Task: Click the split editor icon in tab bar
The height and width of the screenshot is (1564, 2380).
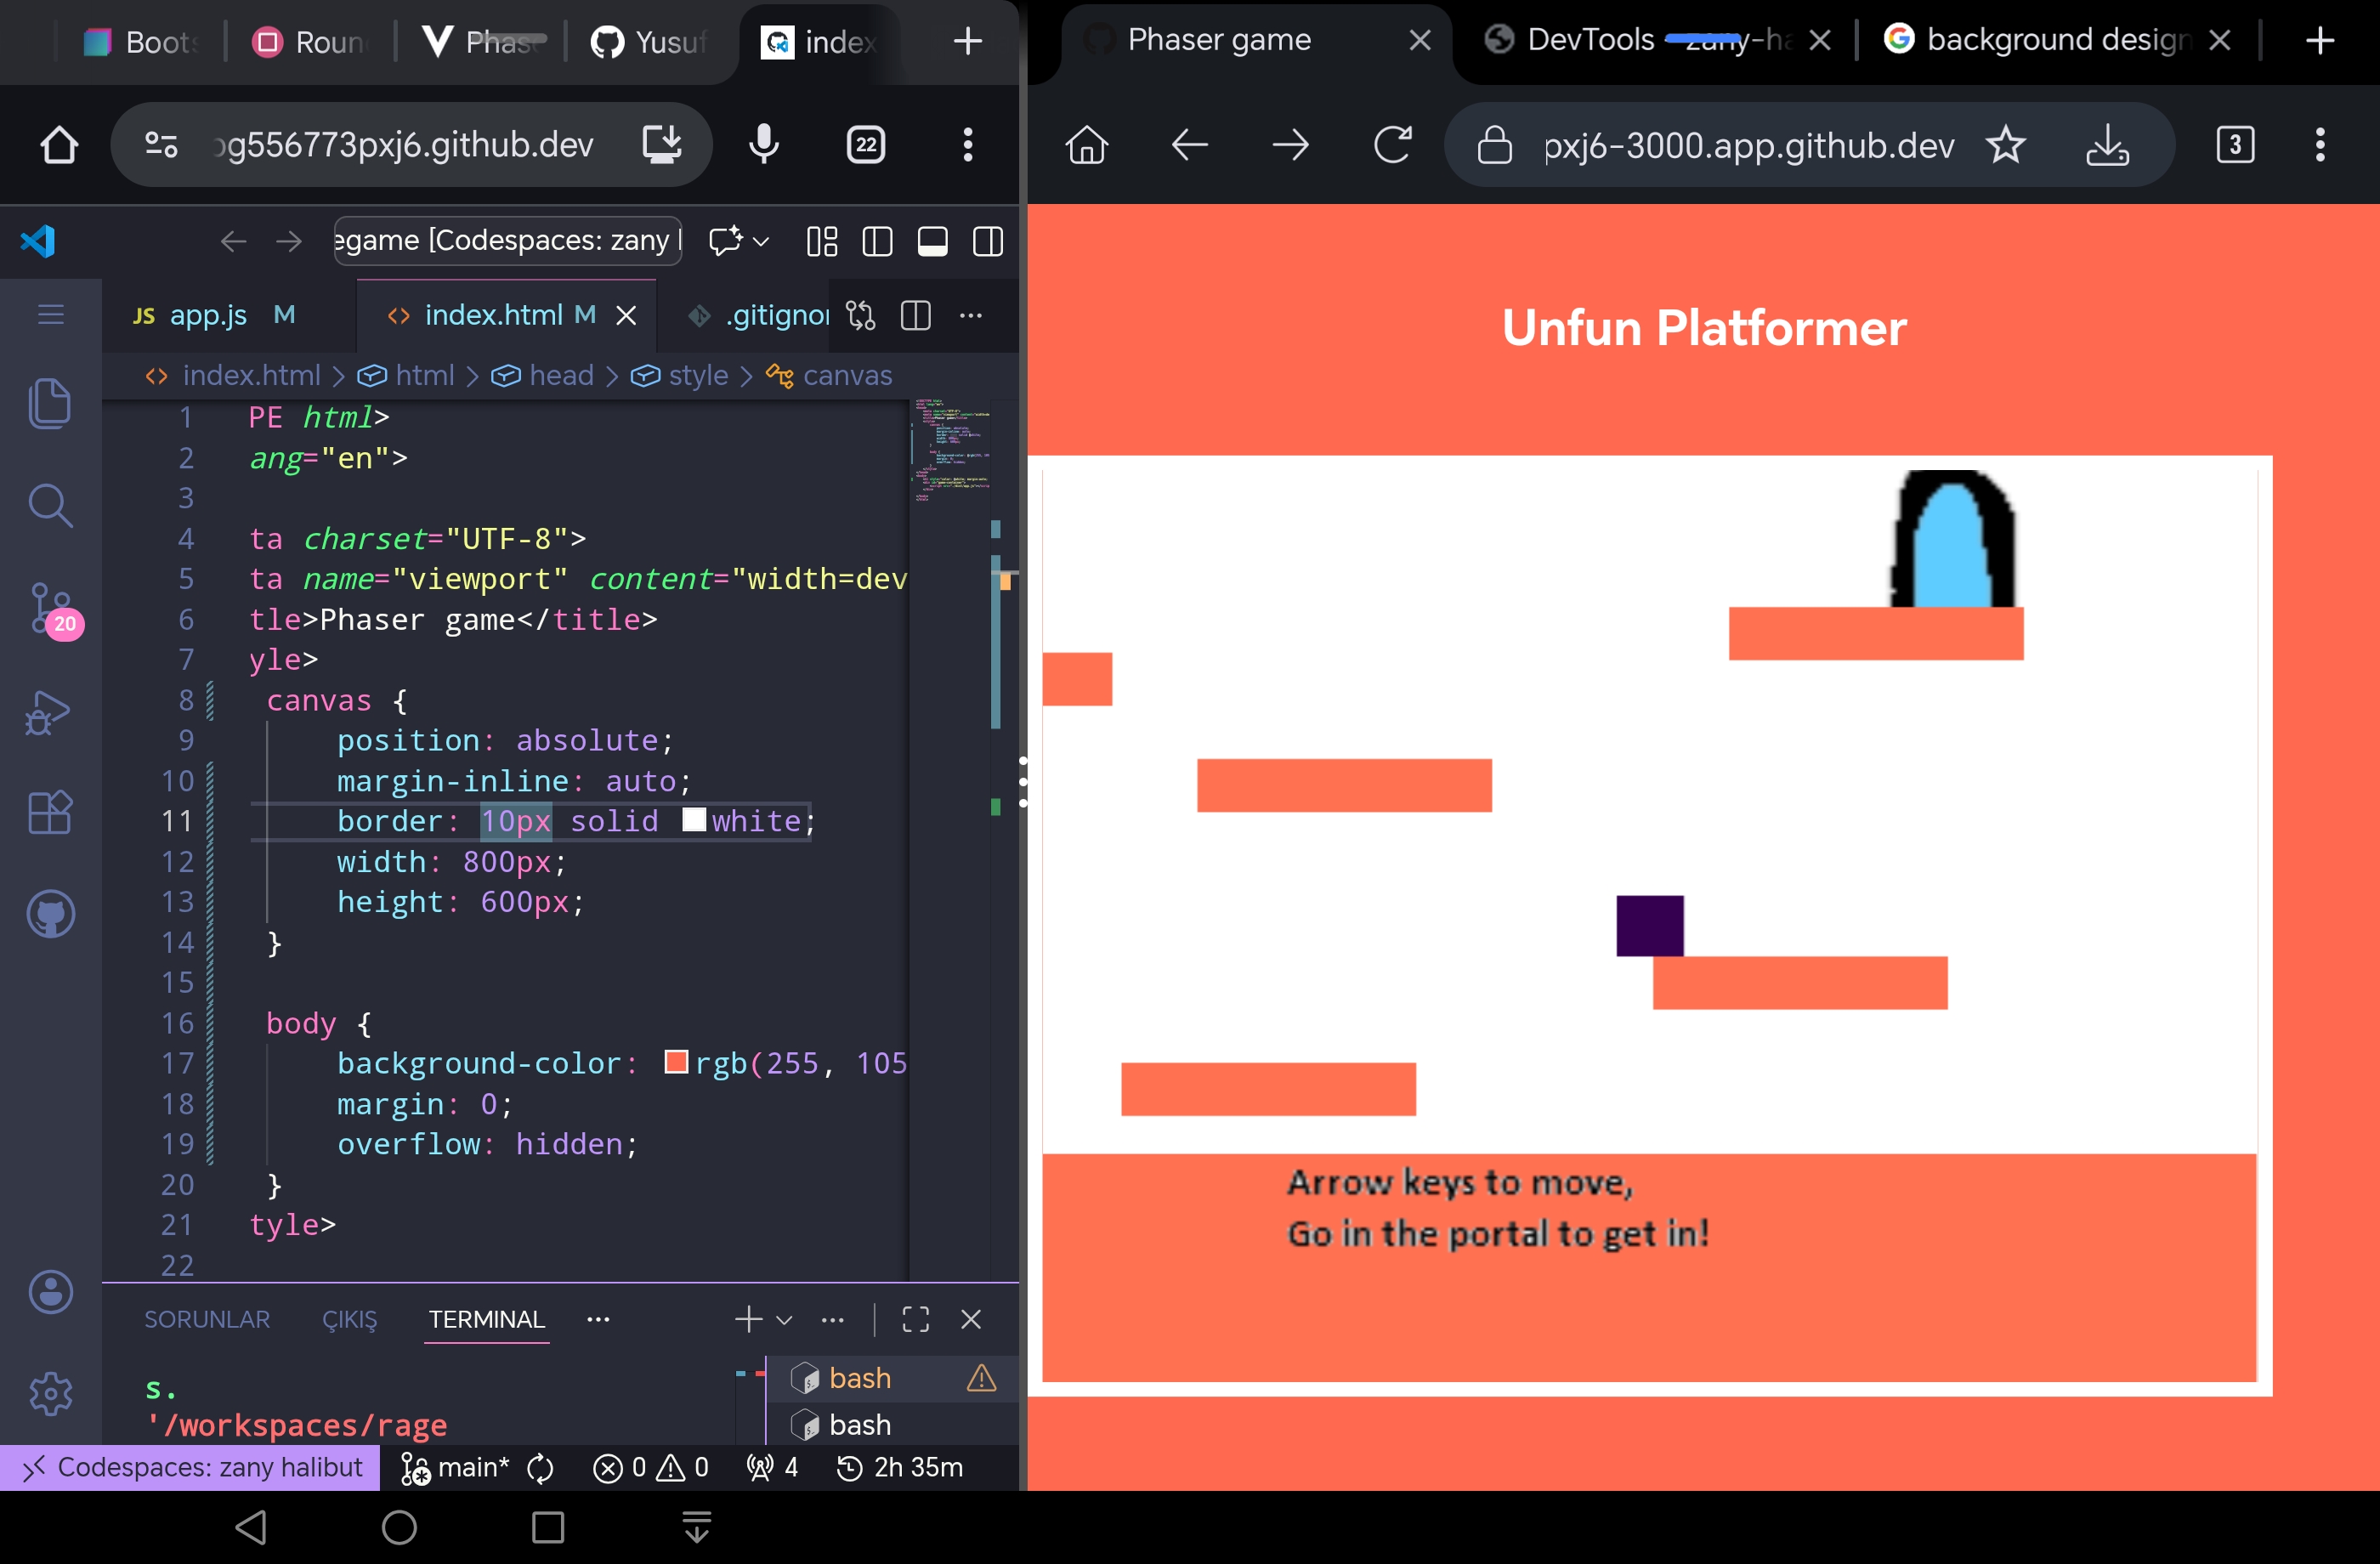Action: (915, 316)
